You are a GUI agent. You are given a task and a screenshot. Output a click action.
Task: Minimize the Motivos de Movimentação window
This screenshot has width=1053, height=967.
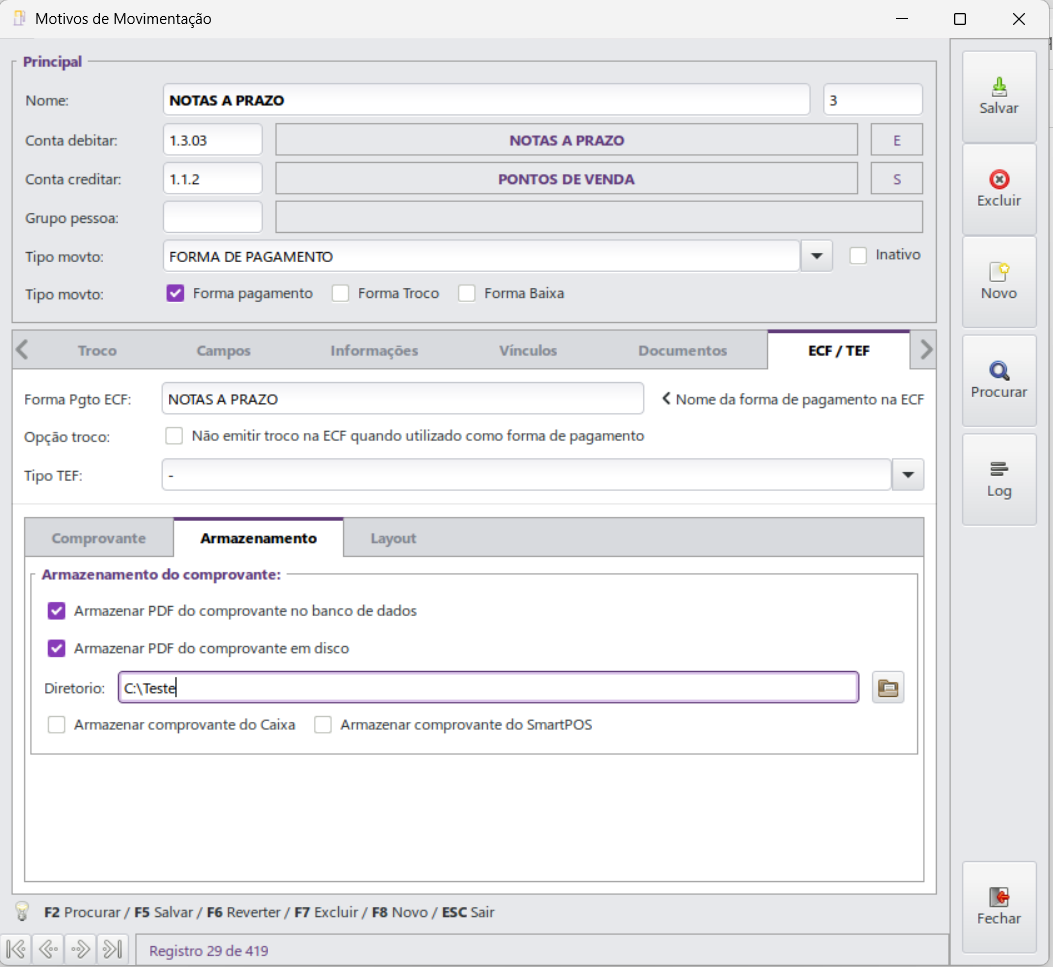[x=902, y=19]
